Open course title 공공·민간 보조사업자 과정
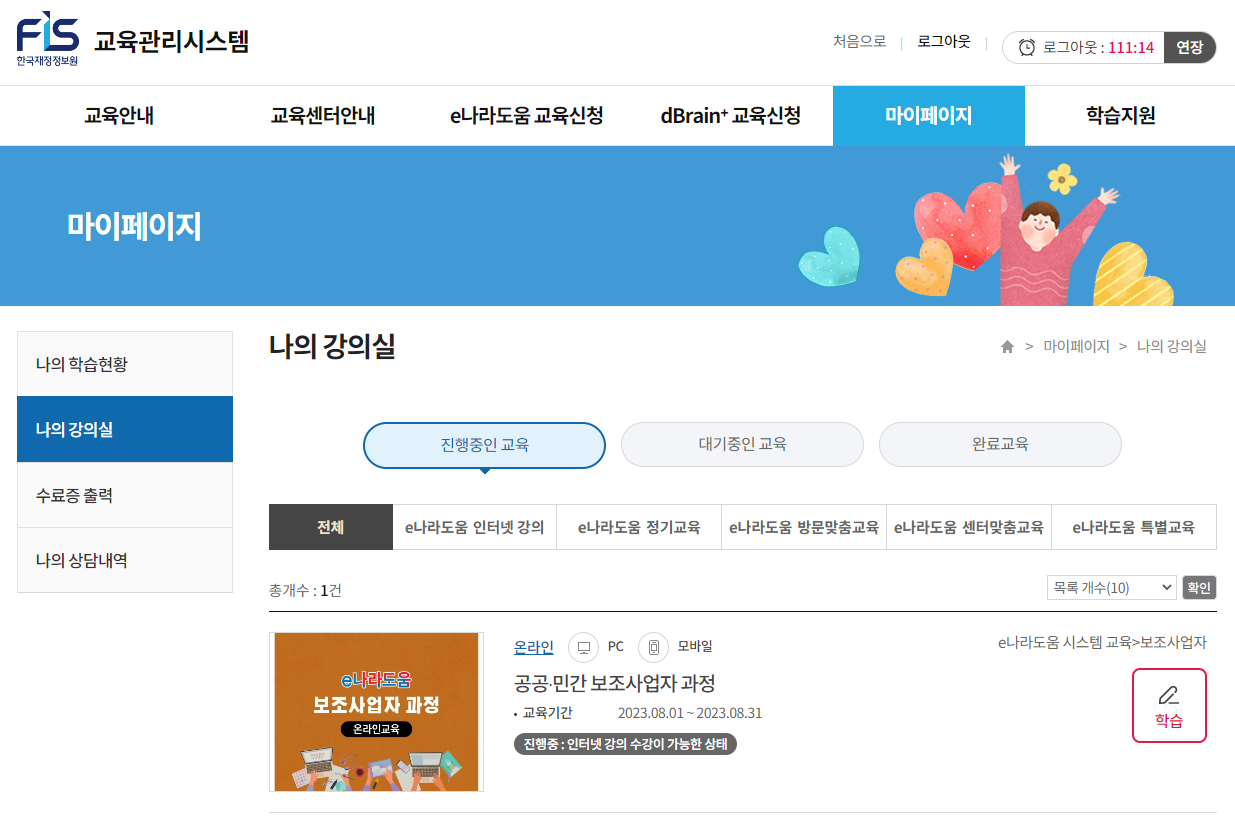The image size is (1235, 818). (x=614, y=684)
